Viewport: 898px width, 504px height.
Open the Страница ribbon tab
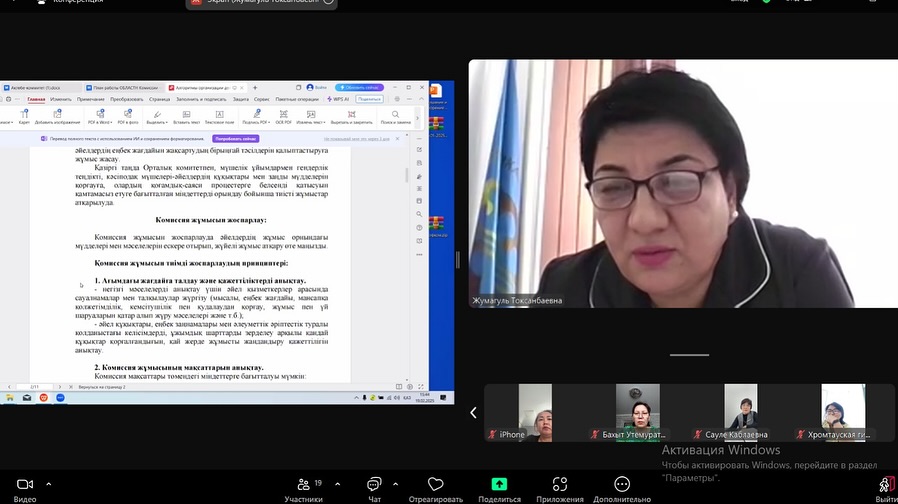(160, 99)
